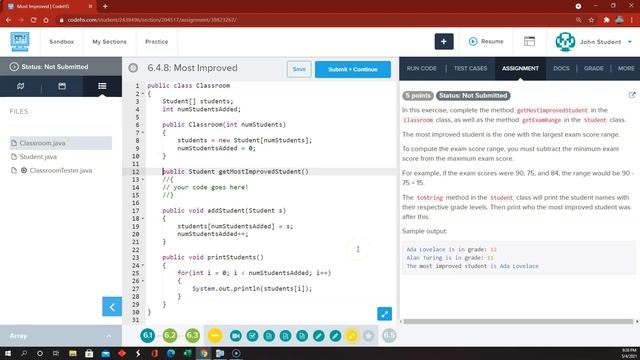The width and height of the screenshot is (640, 360).
Task: Open Excel from the taskbar
Action: [x=187, y=353]
